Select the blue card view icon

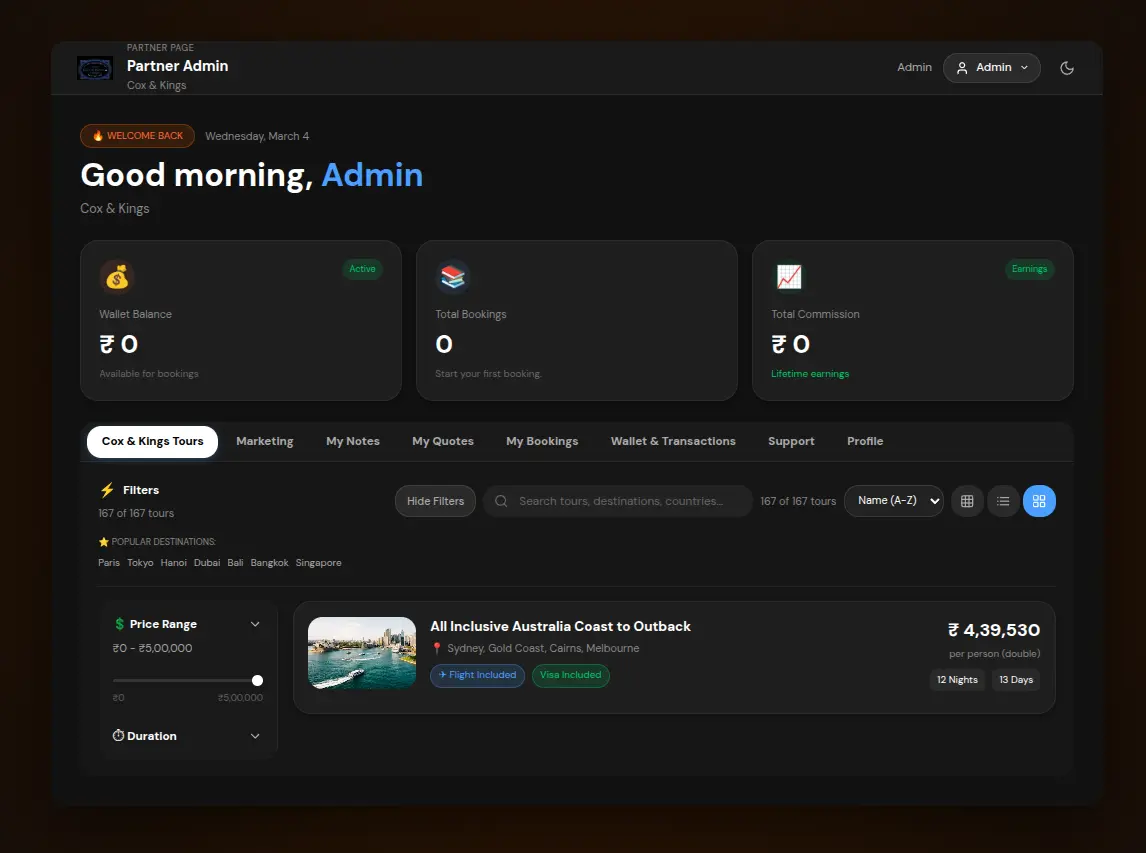pyautogui.click(x=1039, y=501)
